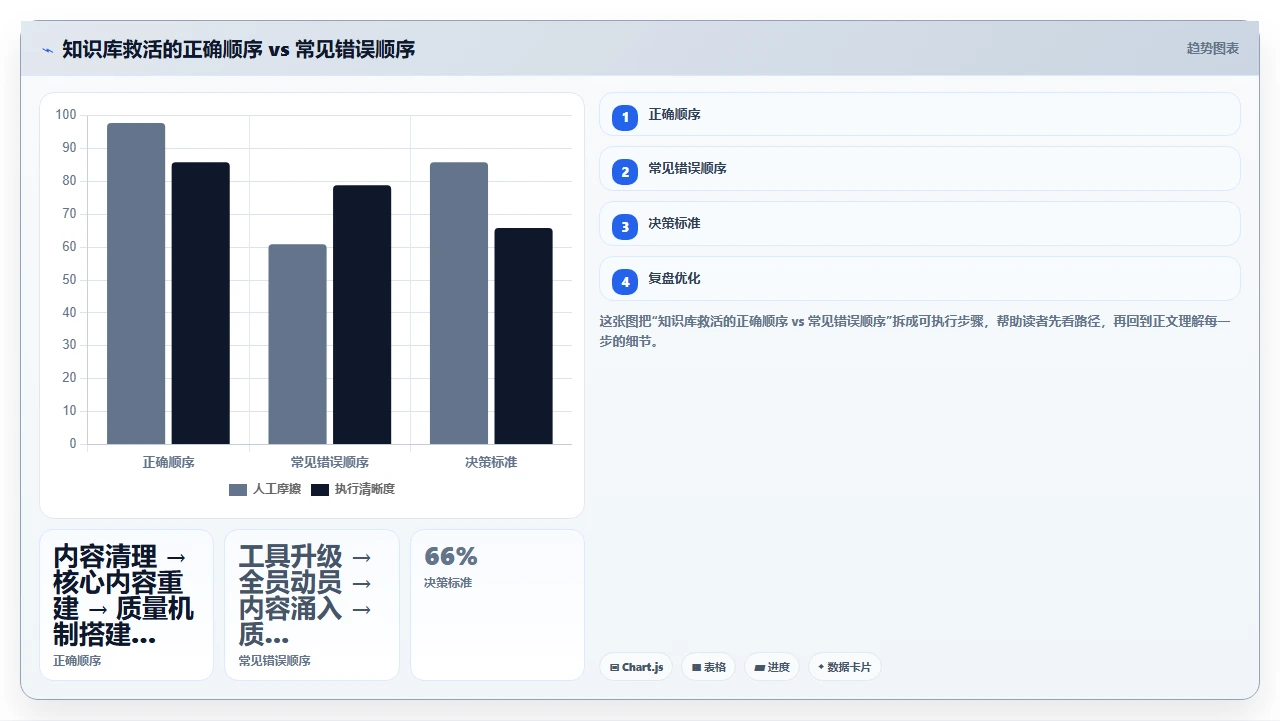Click the y-axis value 100
The height and width of the screenshot is (721, 1280).
click(x=66, y=115)
